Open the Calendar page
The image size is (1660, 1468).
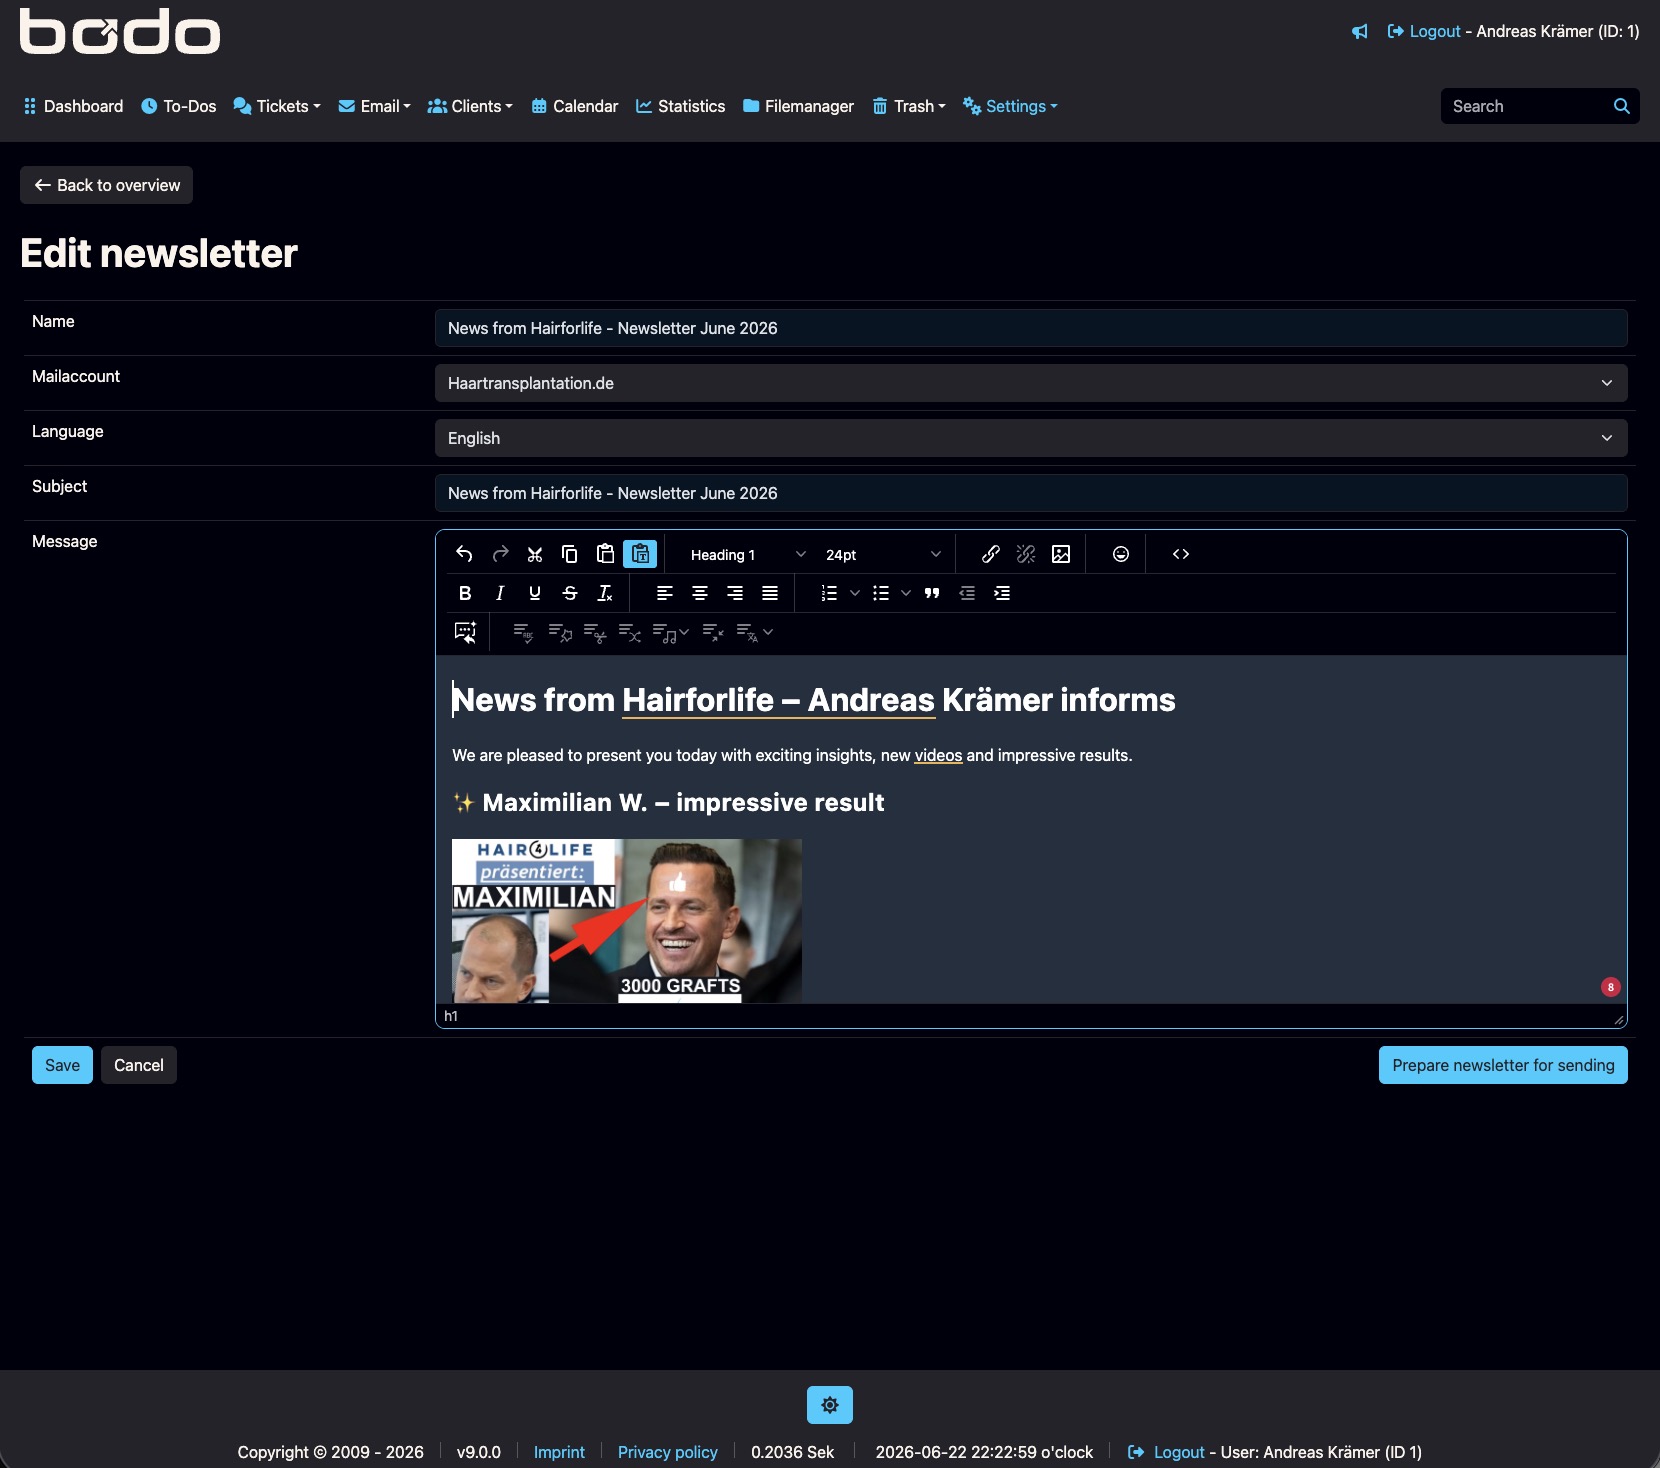click(575, 106)
